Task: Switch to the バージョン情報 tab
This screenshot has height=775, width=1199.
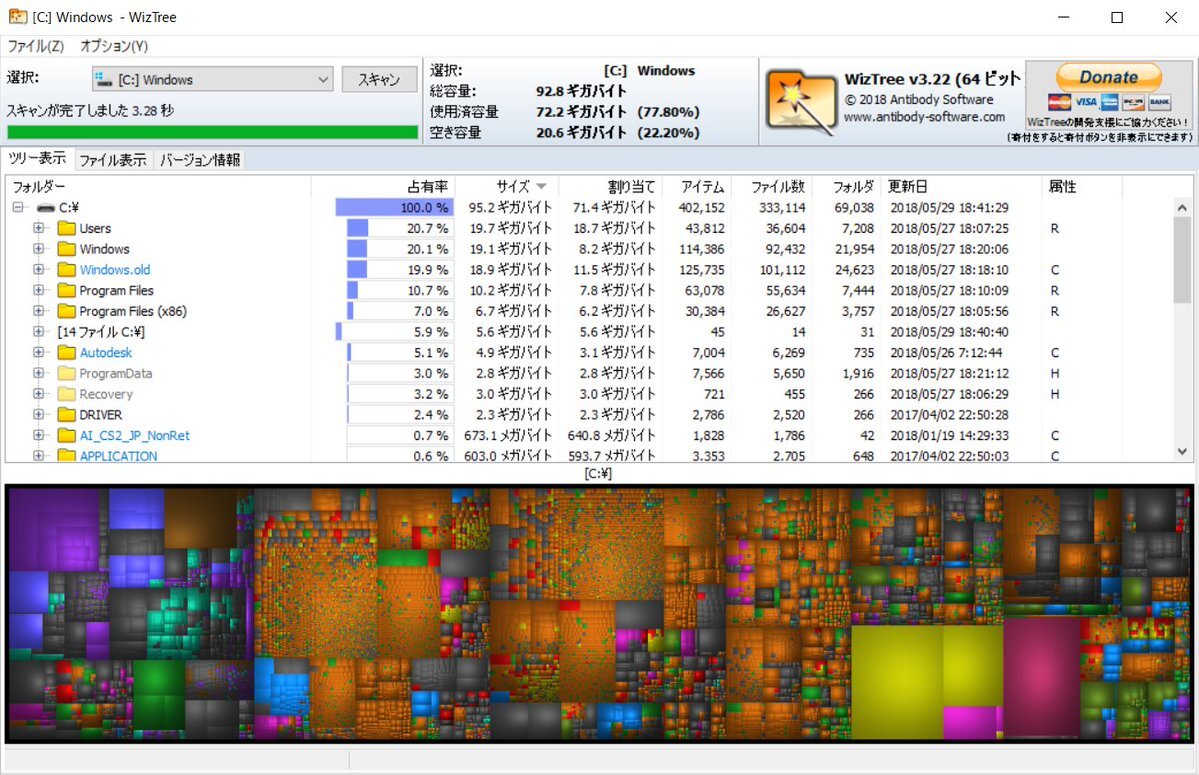Action: [x=200, y=160]
